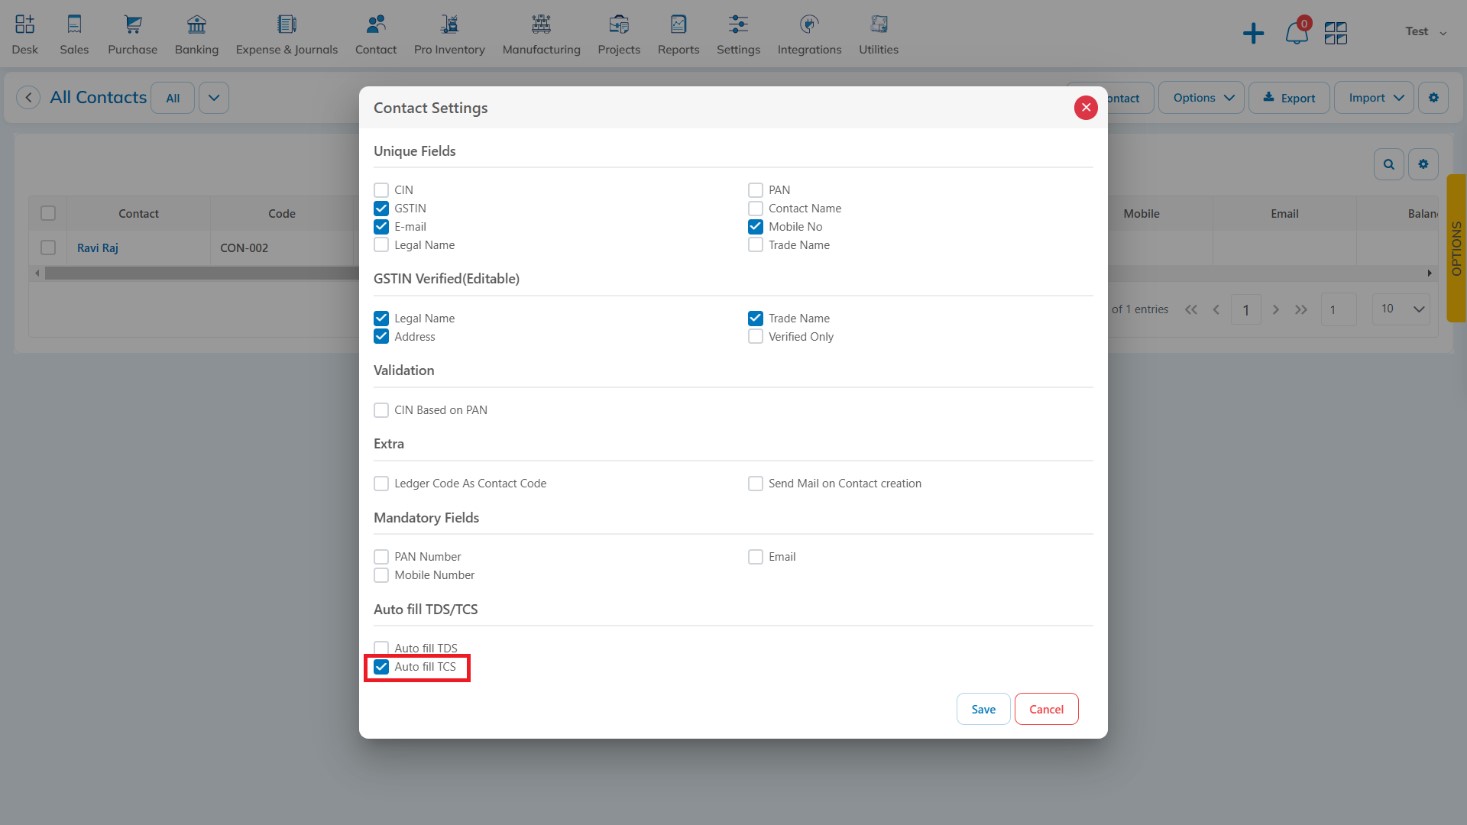Click gear icon next to the search button
The height and width of the screenshot is (825, 1467).
click(1423, 164)
